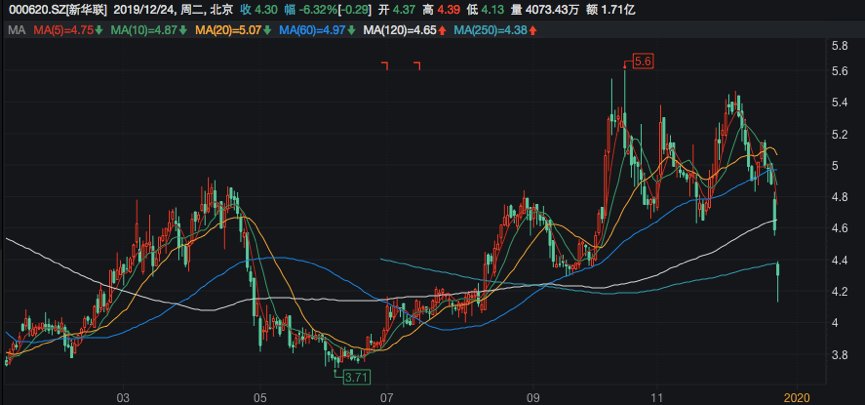Viewport: 865px width, 405px height.
Task: Click the down arrow next to MA(60)=4.97
Action: pos(353,31)
